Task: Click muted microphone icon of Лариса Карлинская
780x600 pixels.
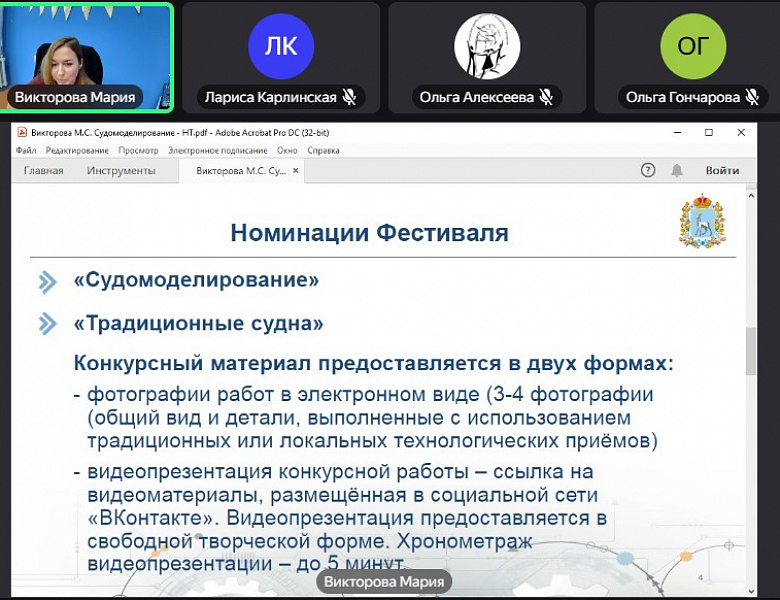Action: click(x=350, y=97)
